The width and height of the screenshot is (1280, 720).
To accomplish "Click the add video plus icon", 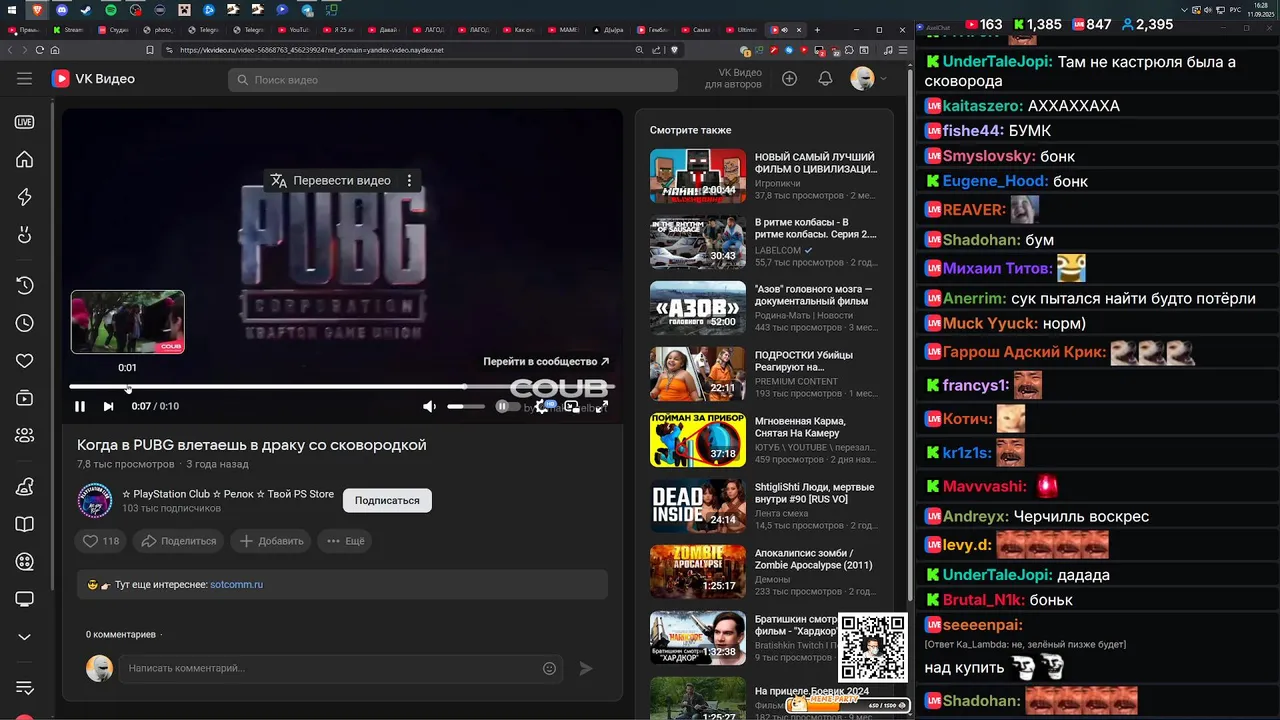I will point(789,79).
